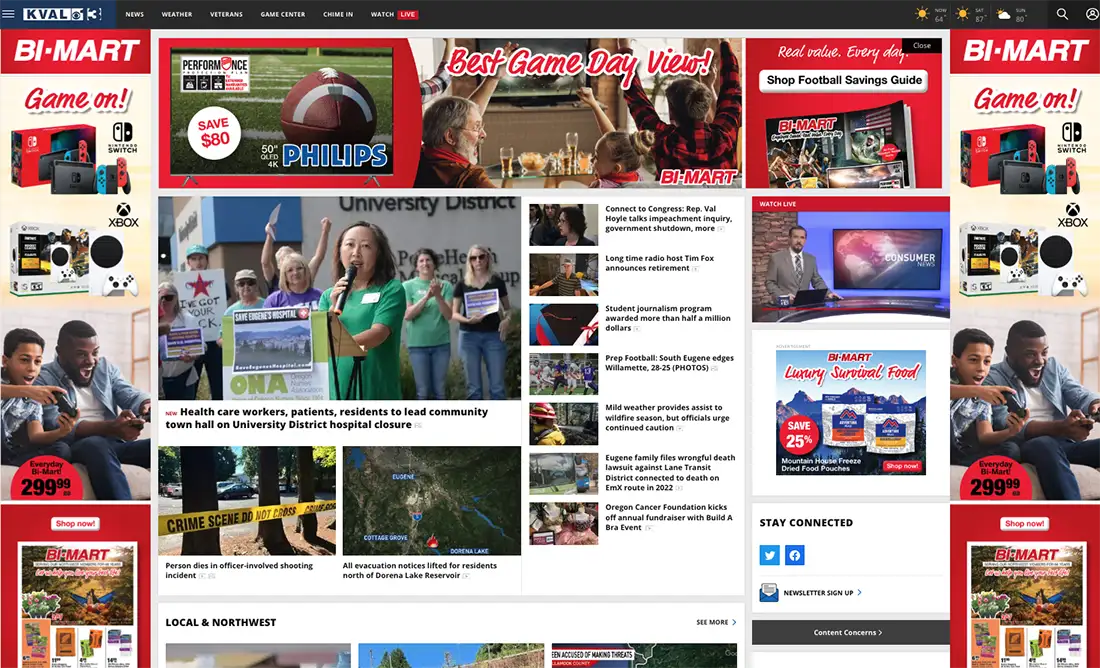1100x668 pixels.
Task: Click Sunday's partly cloudy forecast icon
Action: pos(1004,14)
